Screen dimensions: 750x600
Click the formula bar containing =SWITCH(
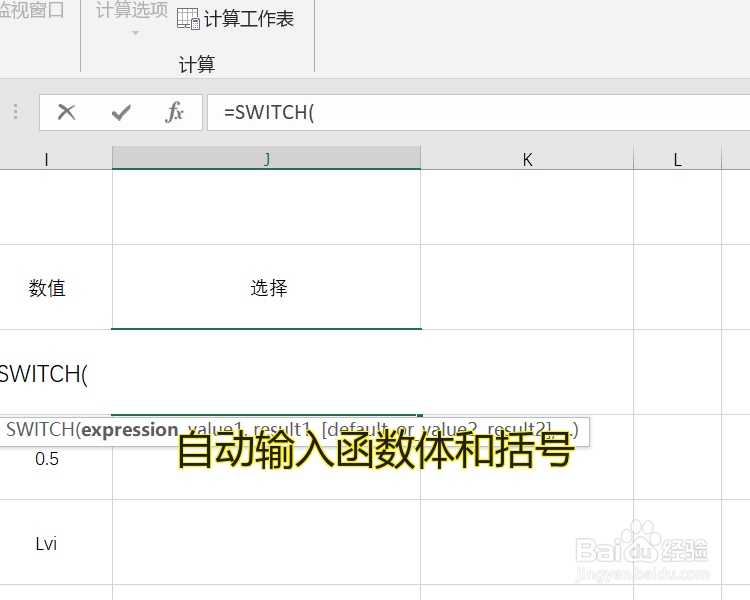478,112
